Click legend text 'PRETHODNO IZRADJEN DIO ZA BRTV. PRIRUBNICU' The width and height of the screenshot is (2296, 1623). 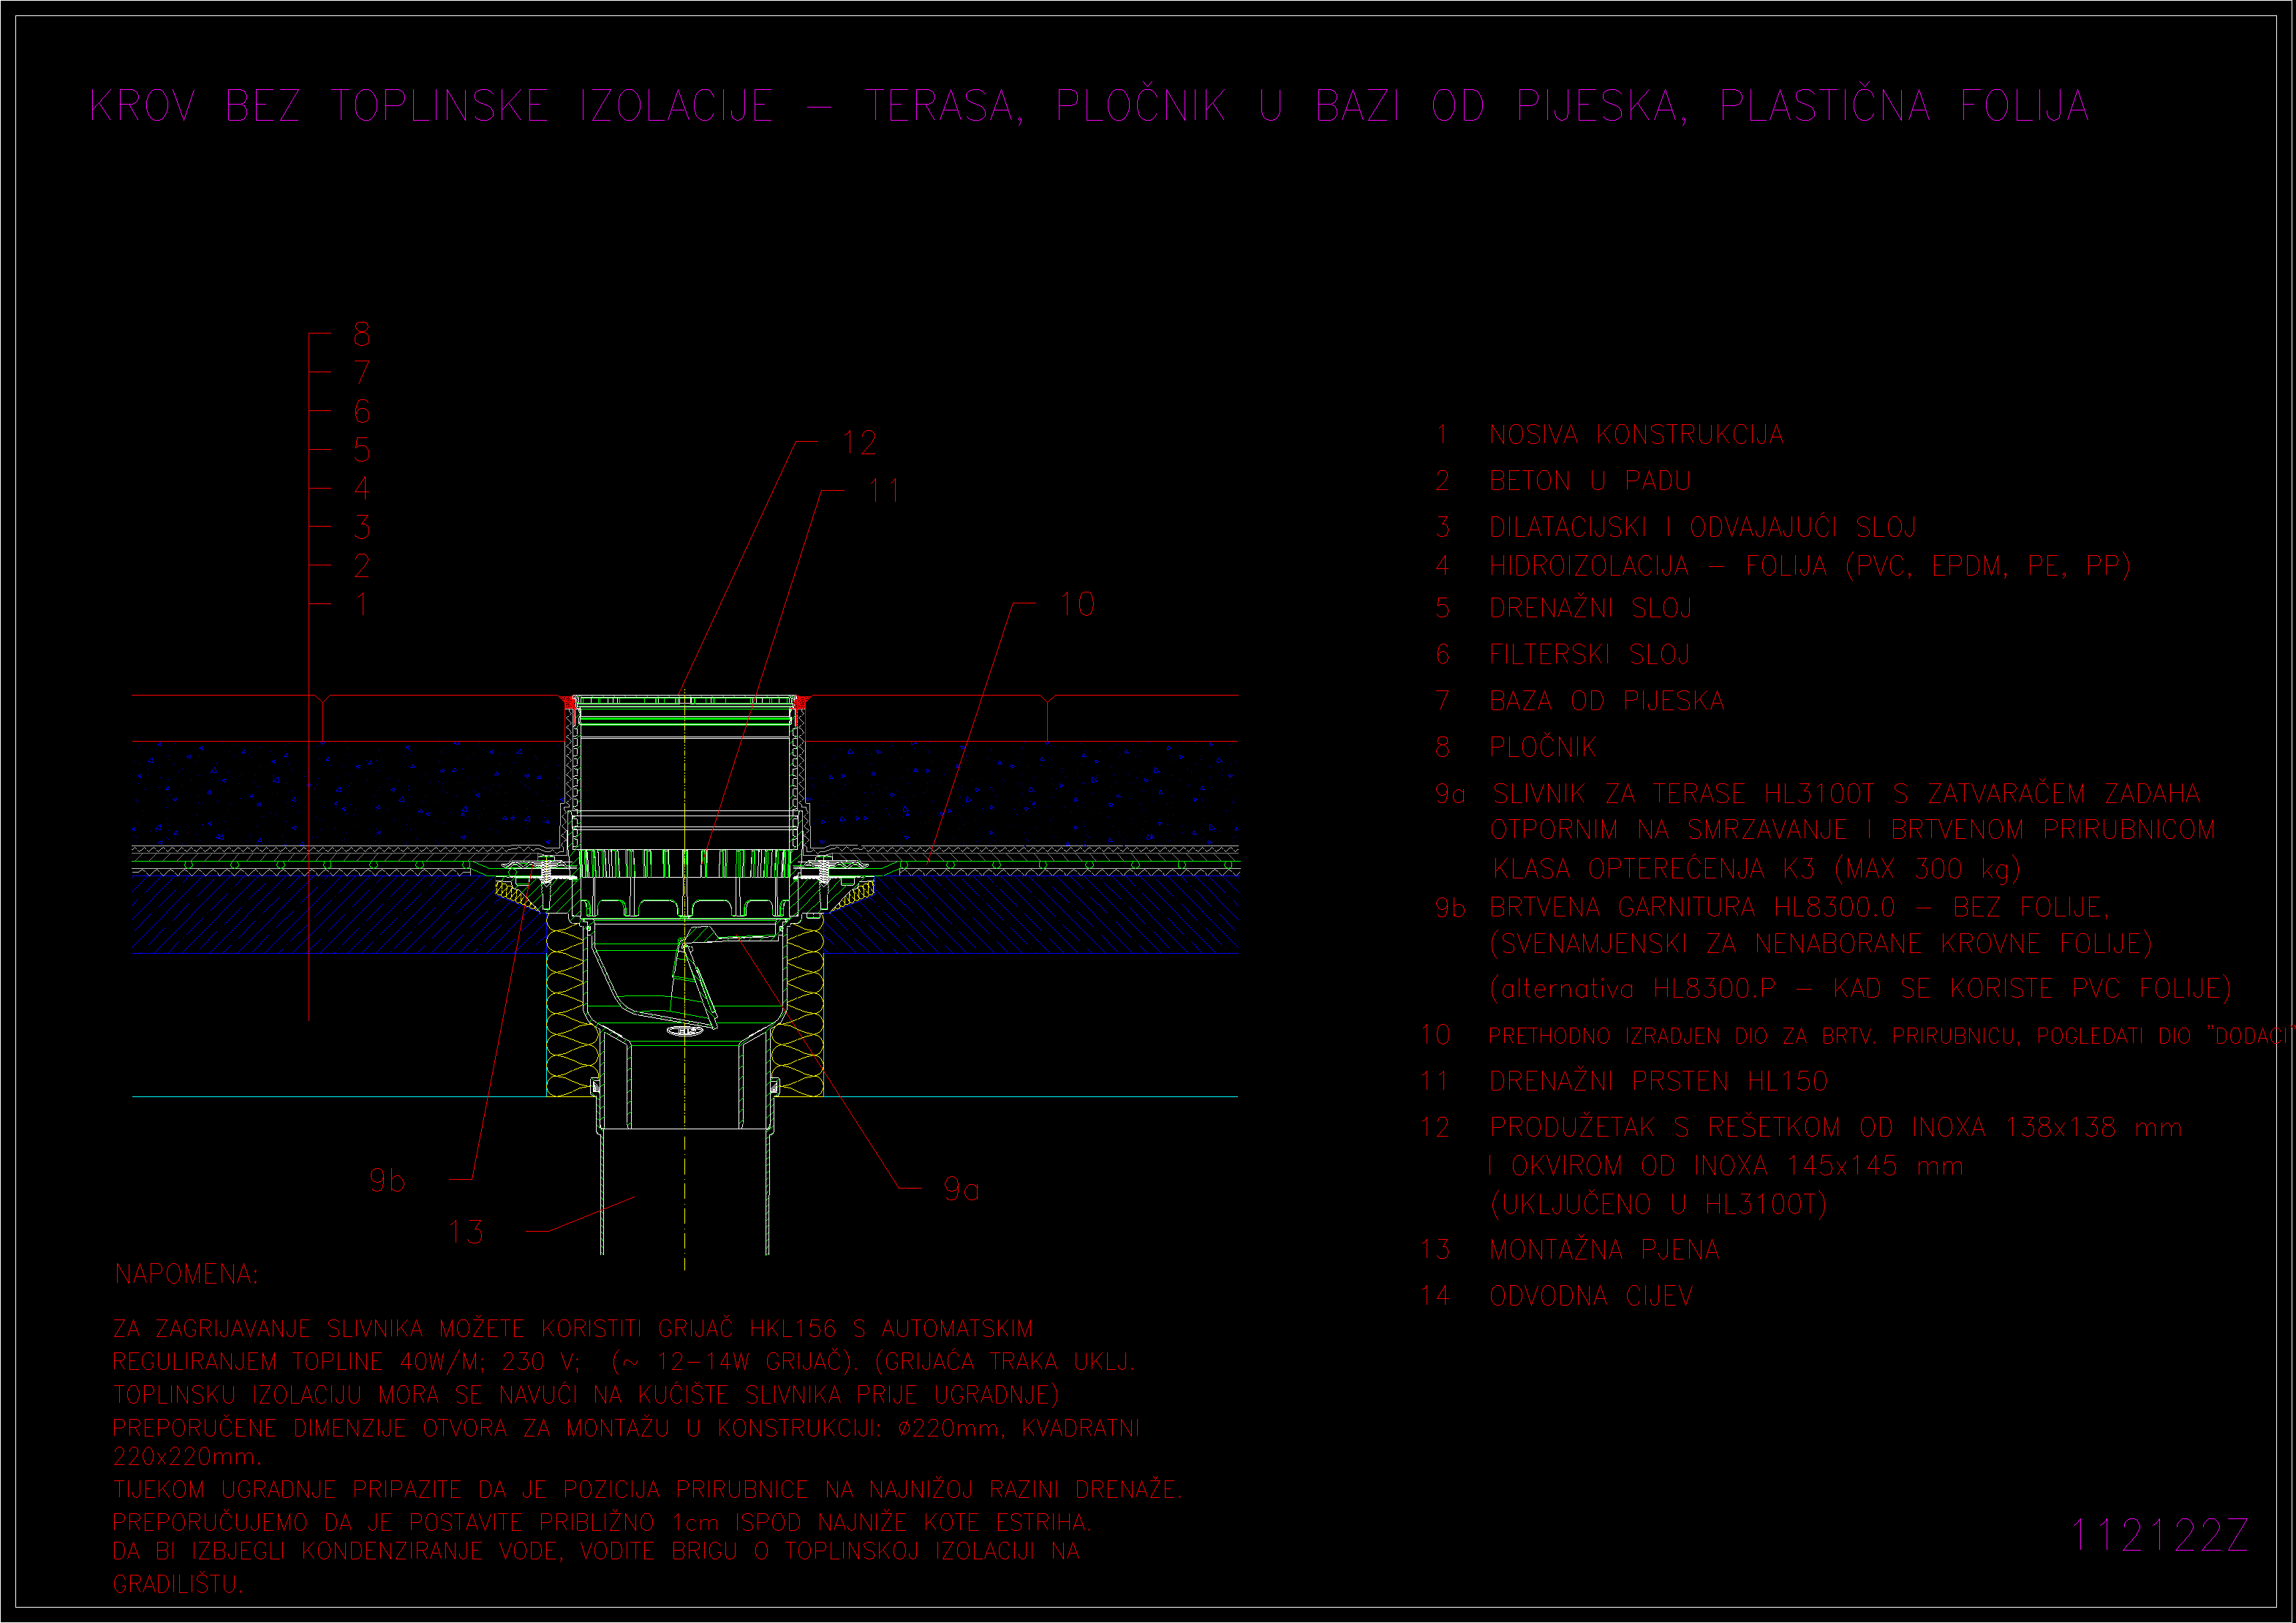point(1753,1036)
